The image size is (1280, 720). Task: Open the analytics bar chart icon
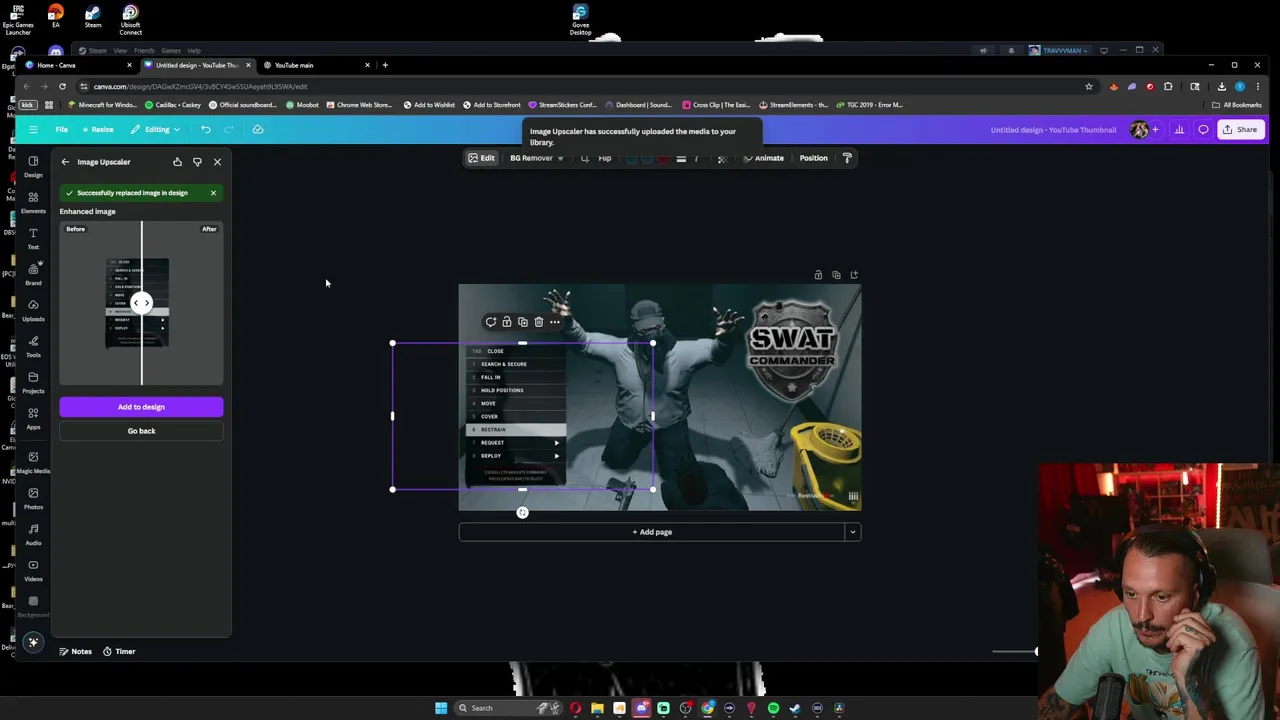(x=1179, y=129)
